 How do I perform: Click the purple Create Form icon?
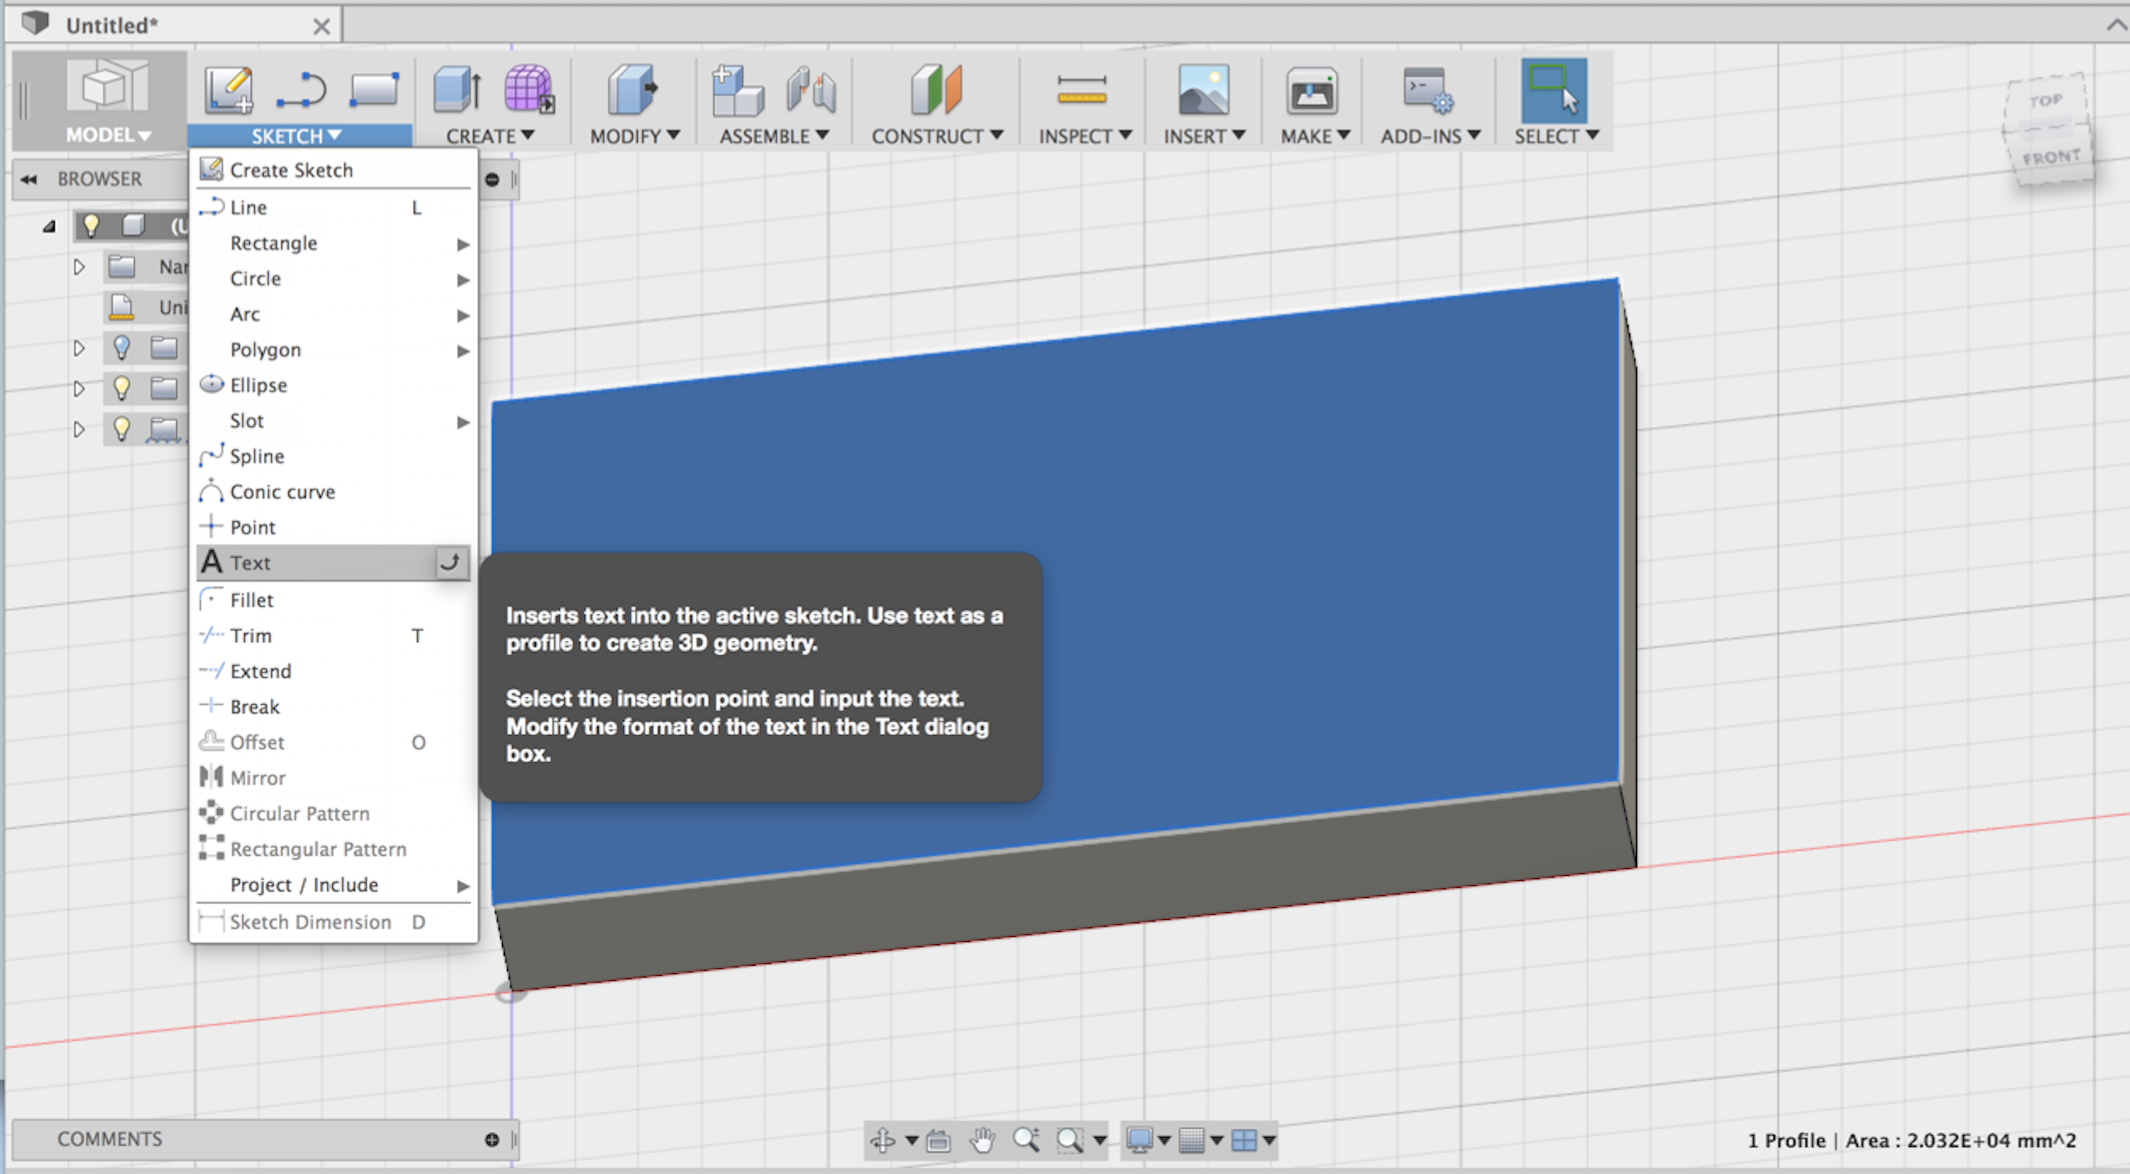pos(529,89)
